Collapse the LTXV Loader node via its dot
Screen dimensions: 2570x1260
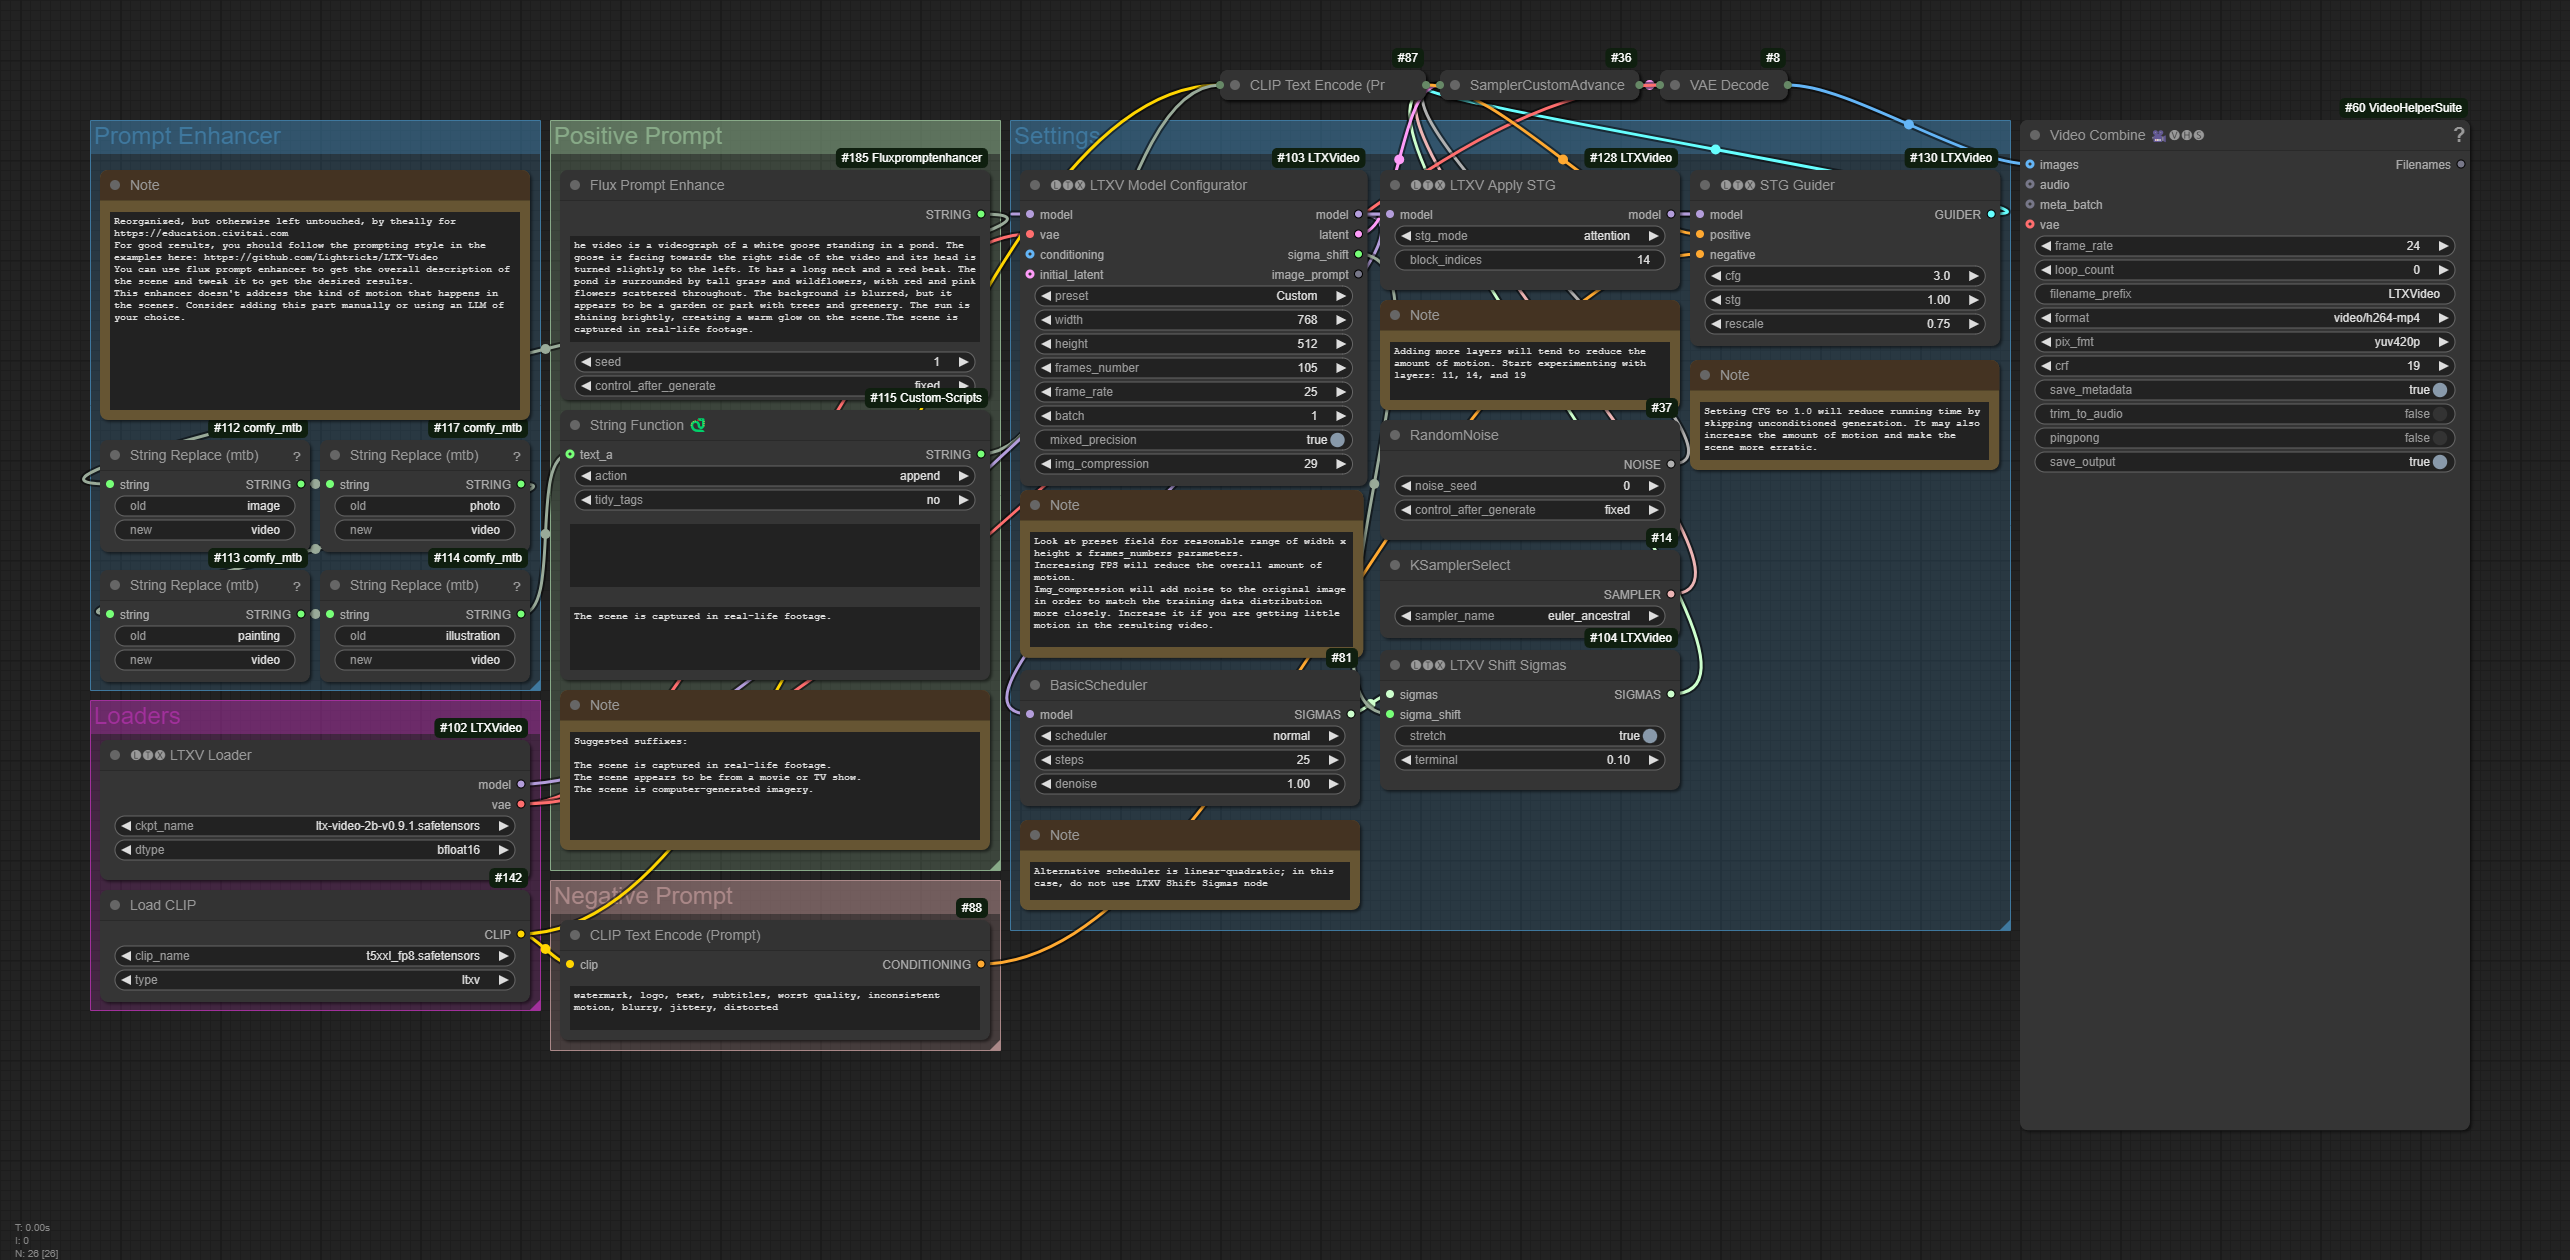115,755
